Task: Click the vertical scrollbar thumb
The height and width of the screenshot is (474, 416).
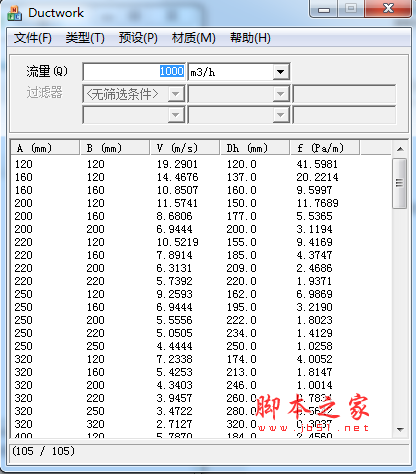Action: click(400, 183)
